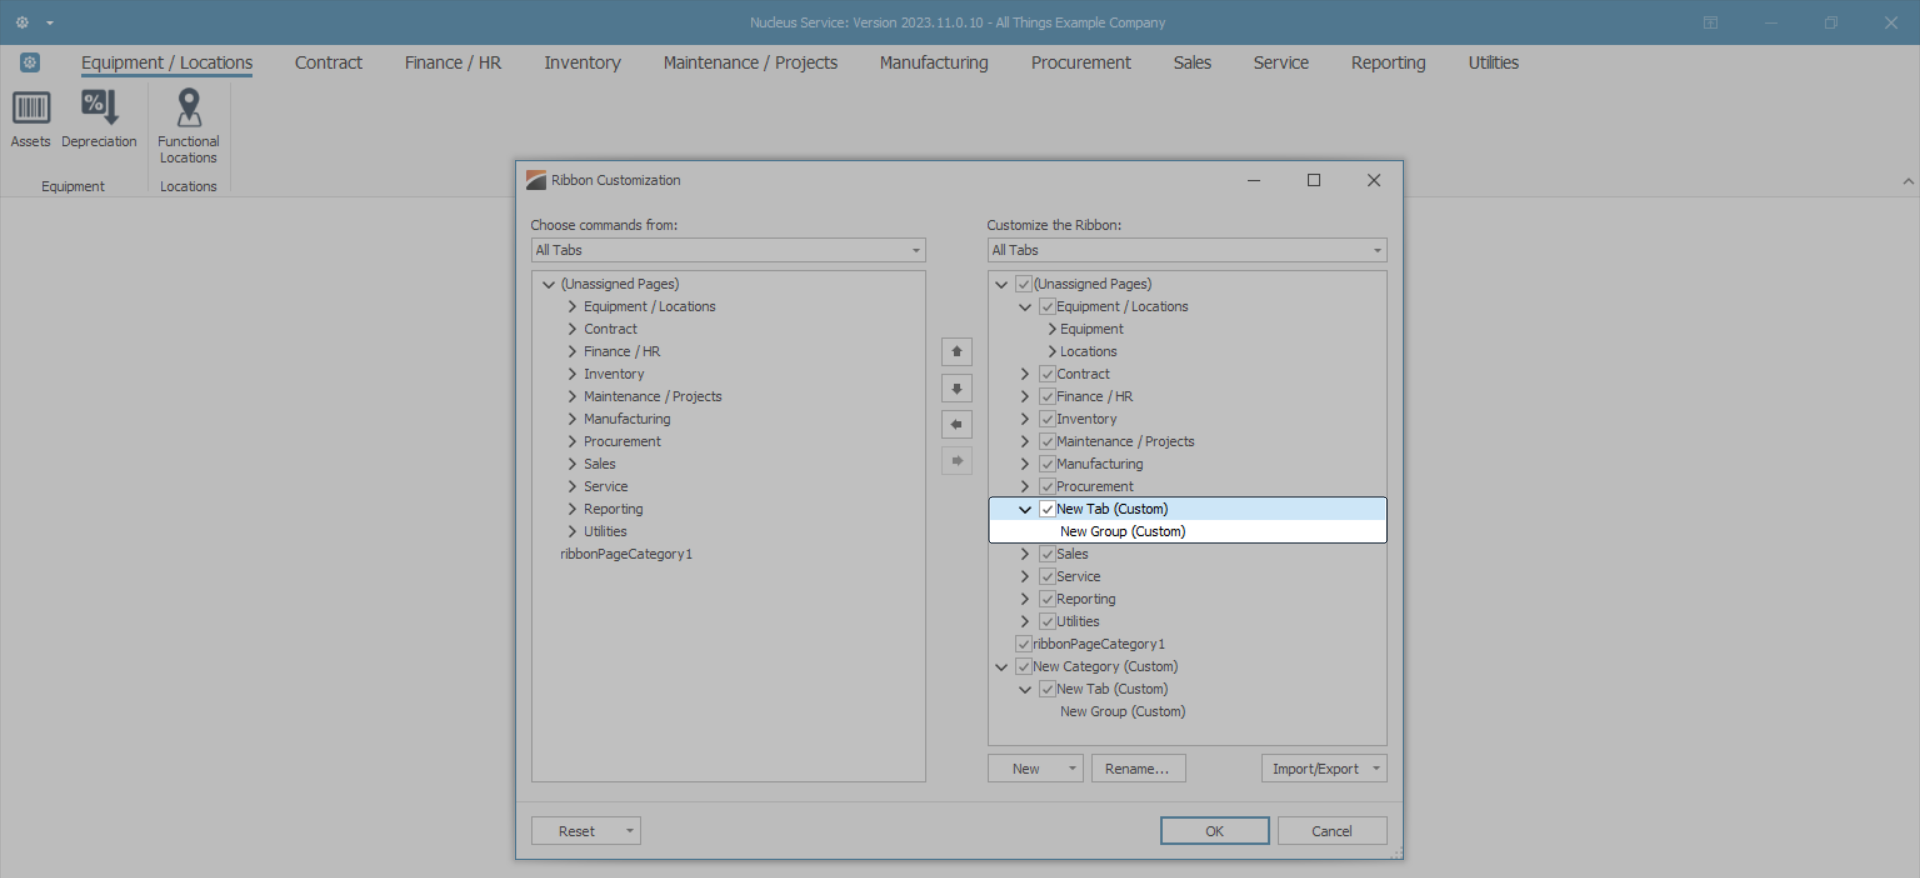Click the Rename… button
Screen dimensions: 1920x878
(1138, 769)
